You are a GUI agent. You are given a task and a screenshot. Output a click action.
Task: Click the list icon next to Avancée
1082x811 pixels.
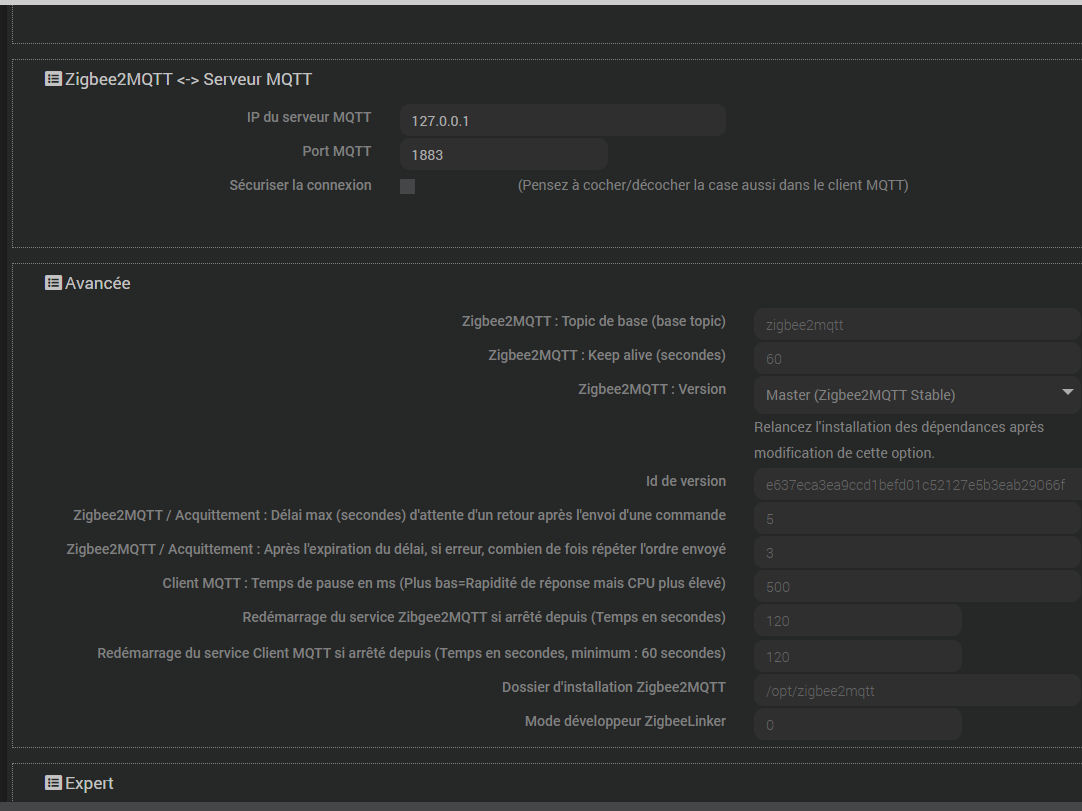pos(54,283)
